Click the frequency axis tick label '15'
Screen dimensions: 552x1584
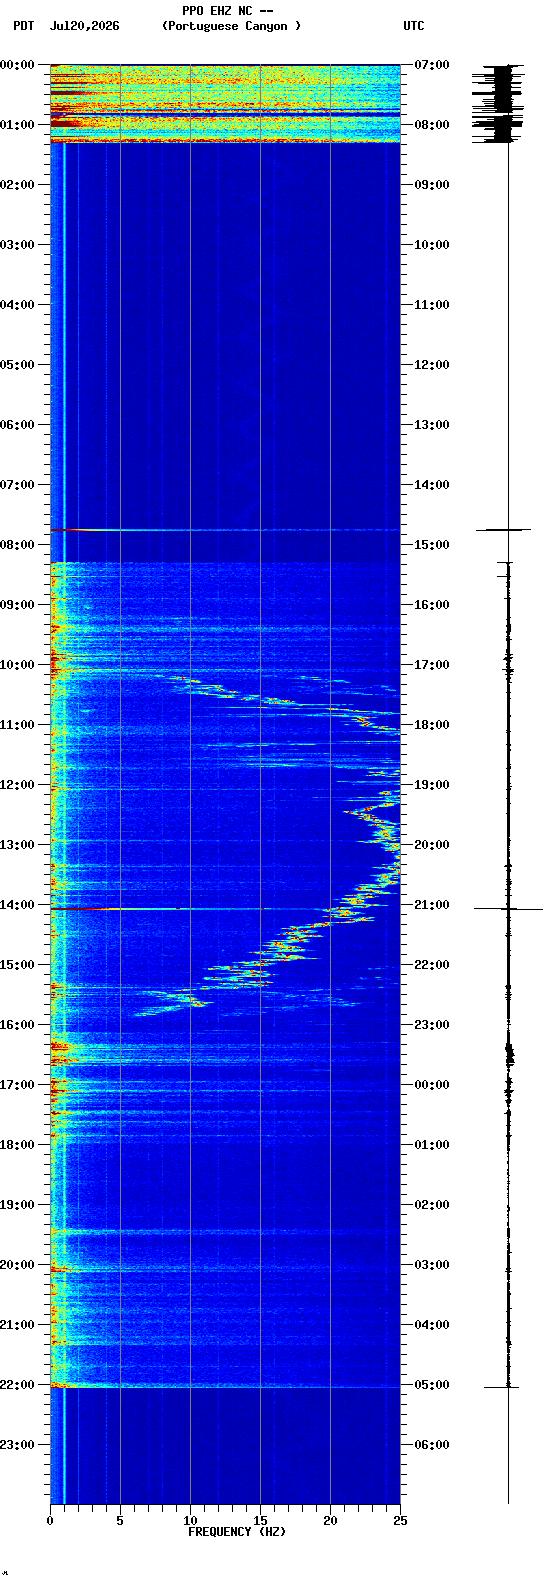point(260,1521)
